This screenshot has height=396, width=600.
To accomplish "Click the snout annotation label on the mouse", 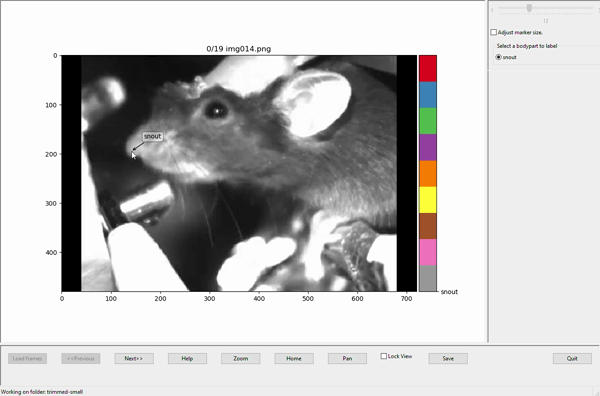I will [x=152, y=136].
